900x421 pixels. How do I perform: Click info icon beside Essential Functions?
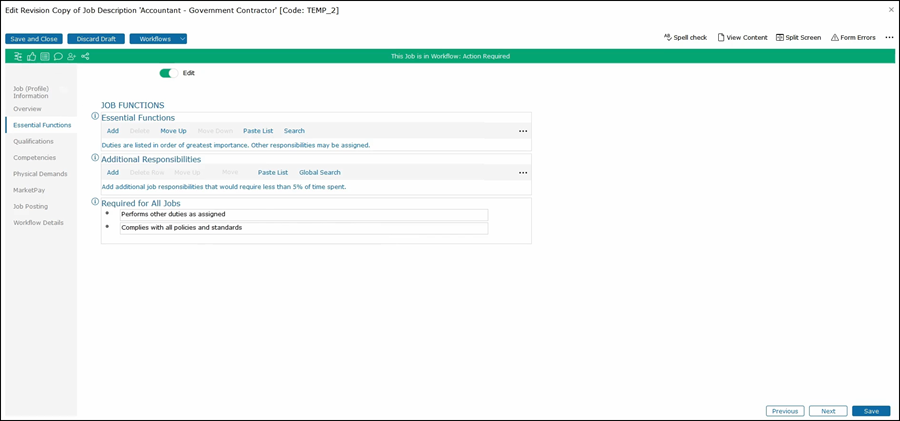coord(95,117)
